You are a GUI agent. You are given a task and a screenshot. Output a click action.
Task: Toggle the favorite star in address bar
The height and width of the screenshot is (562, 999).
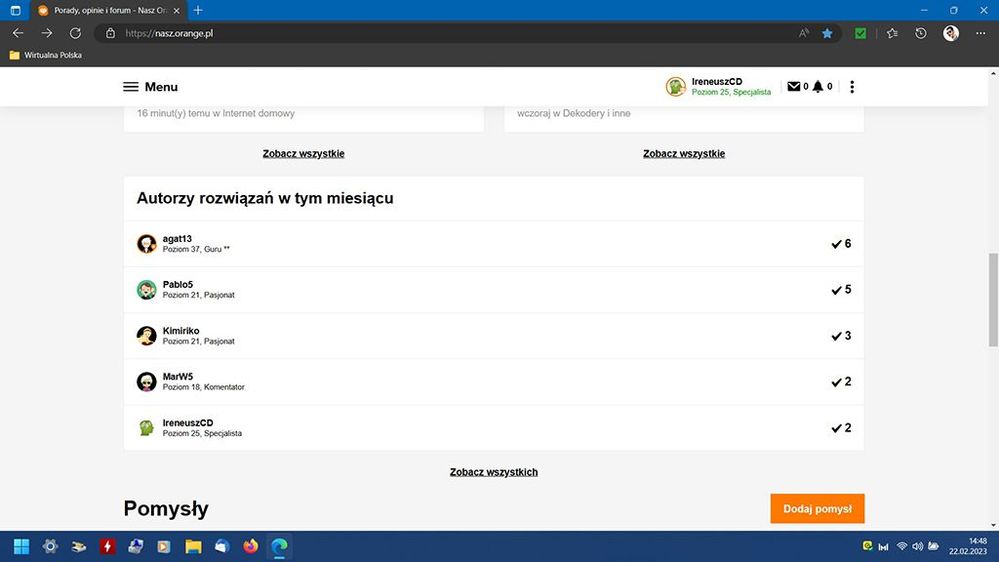827,33
